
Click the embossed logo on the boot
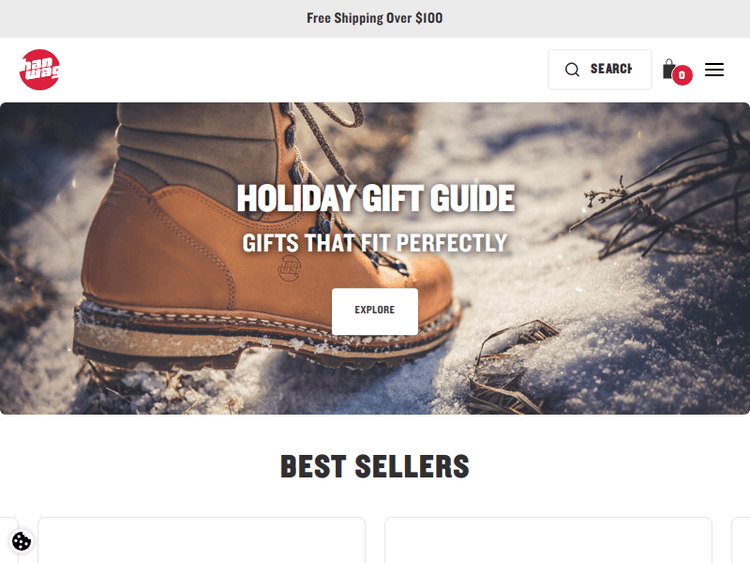pyautogui.click(x=289, y=268)
